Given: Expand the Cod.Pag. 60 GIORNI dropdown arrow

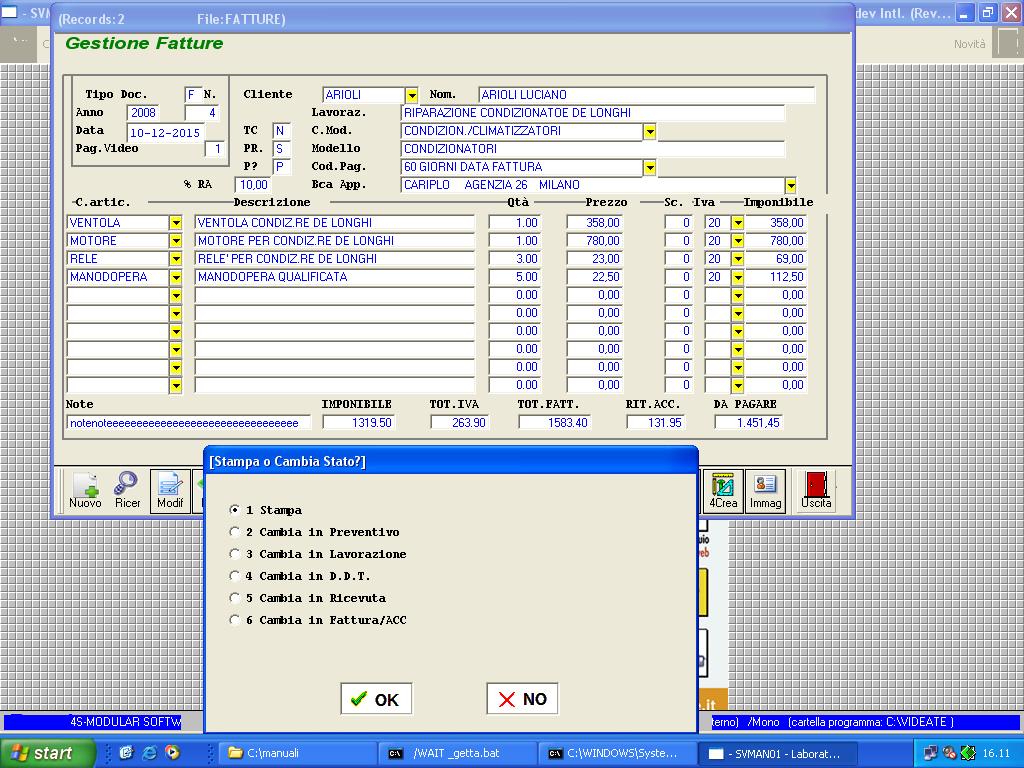Looking at the screenshot, I should click(x=649, y=167).
